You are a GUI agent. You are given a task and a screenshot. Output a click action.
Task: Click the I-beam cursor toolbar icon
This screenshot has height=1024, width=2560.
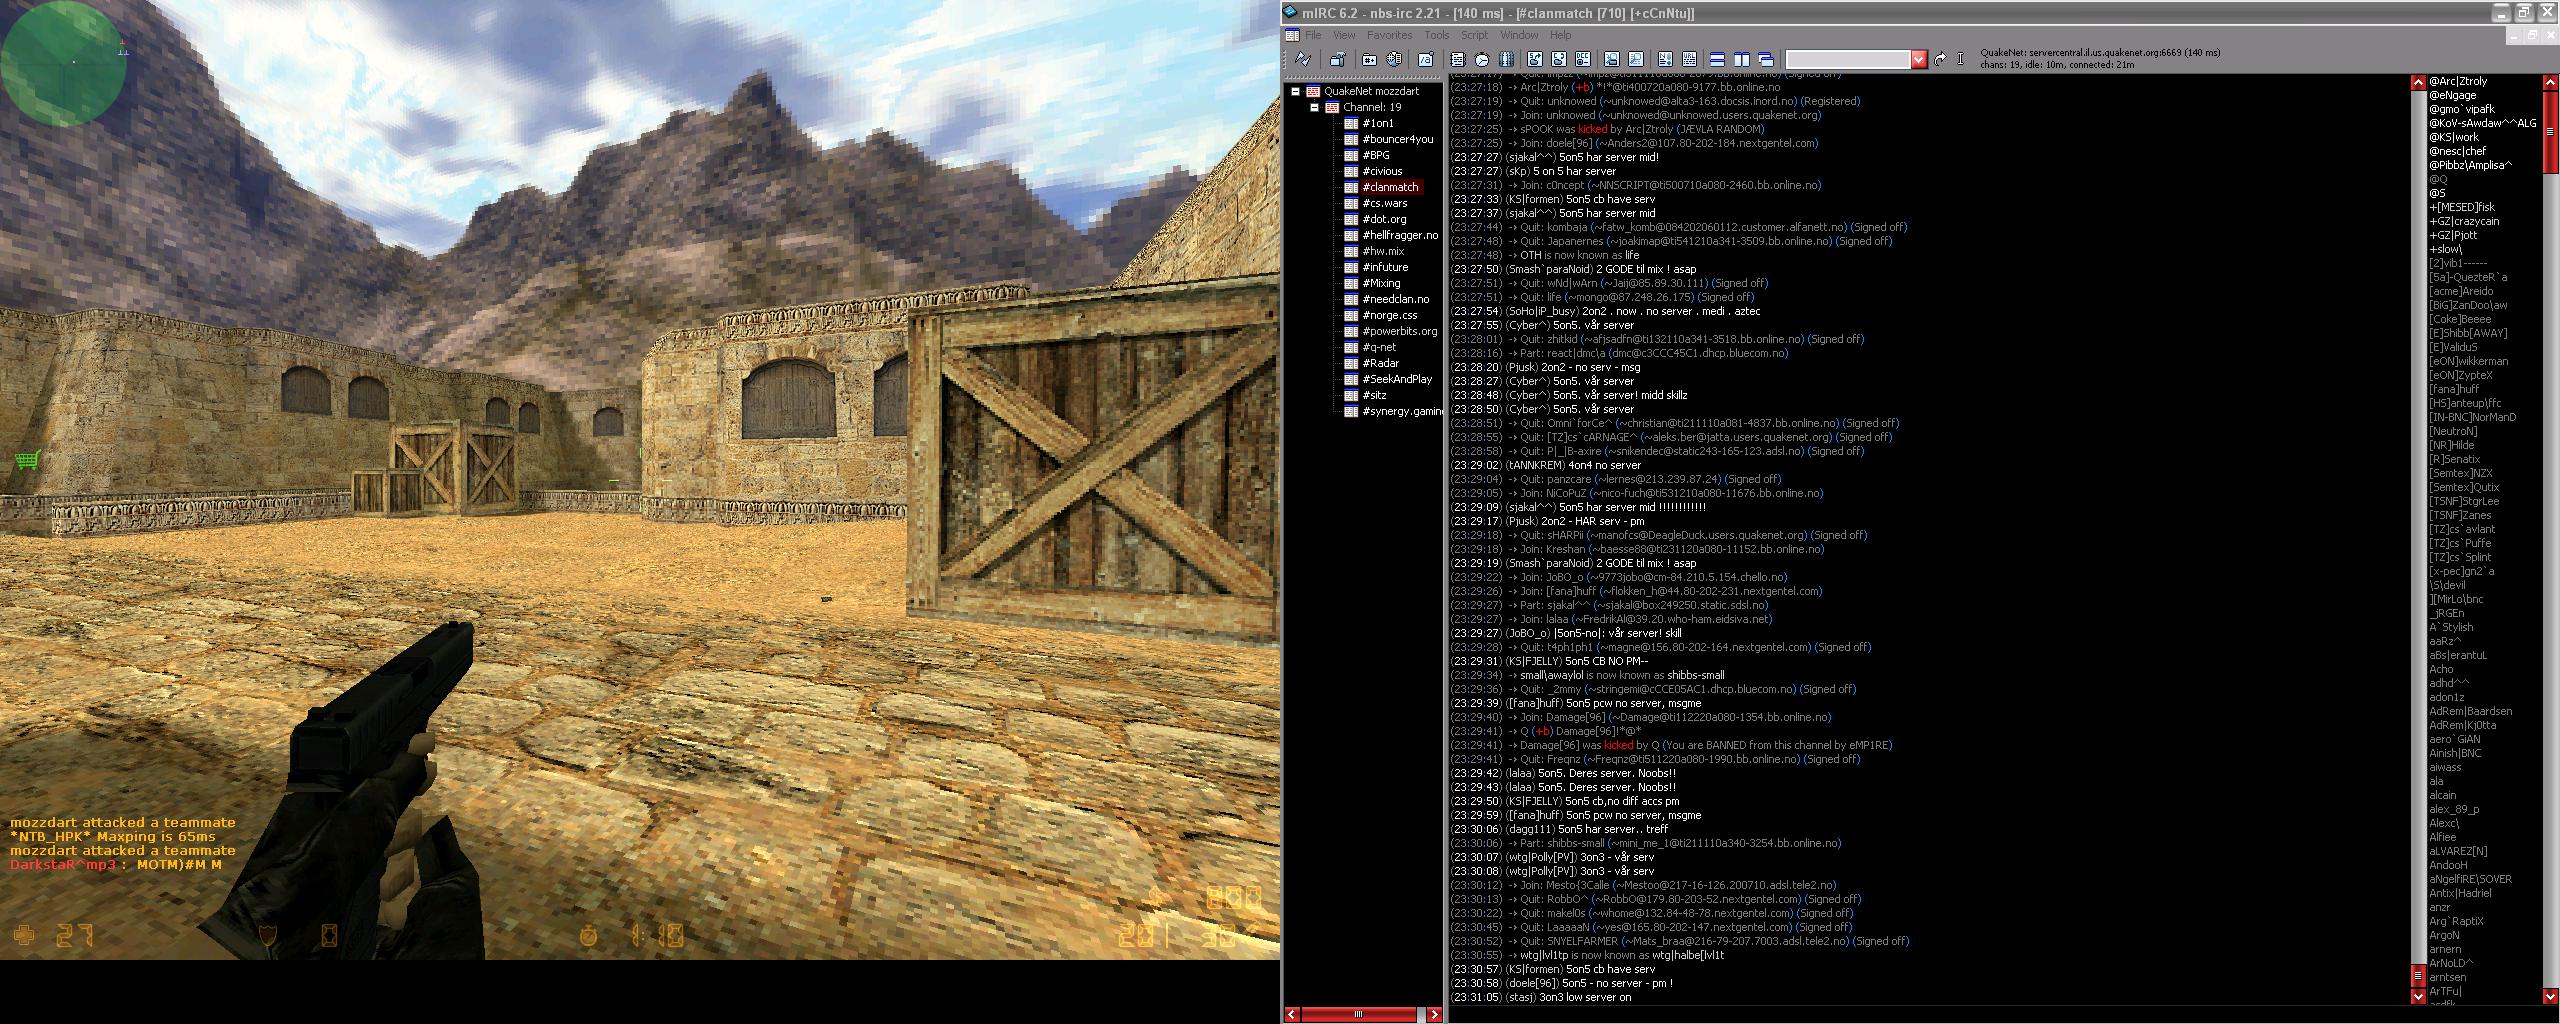(x=1960, y=59)
